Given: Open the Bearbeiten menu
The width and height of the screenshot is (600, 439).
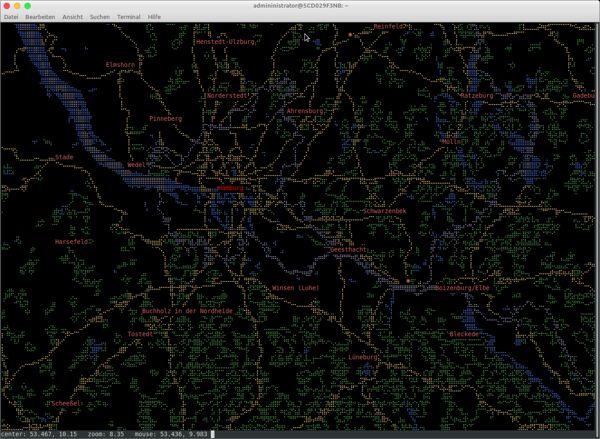Looking at the screenshot, I should (x=40, y=17).
